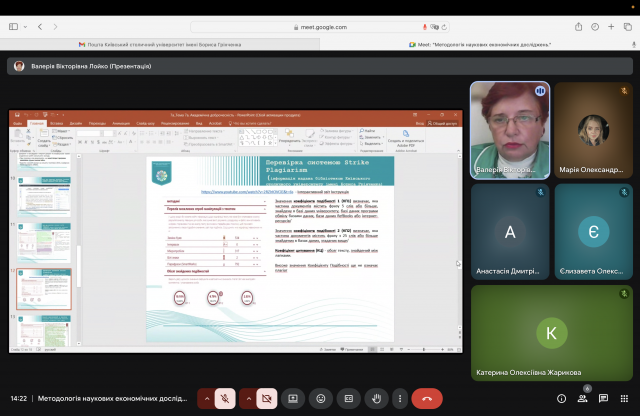This screenshot has height=416, width=640.
Task: Open meeting details info icon
Action: (x=561, y=398)
